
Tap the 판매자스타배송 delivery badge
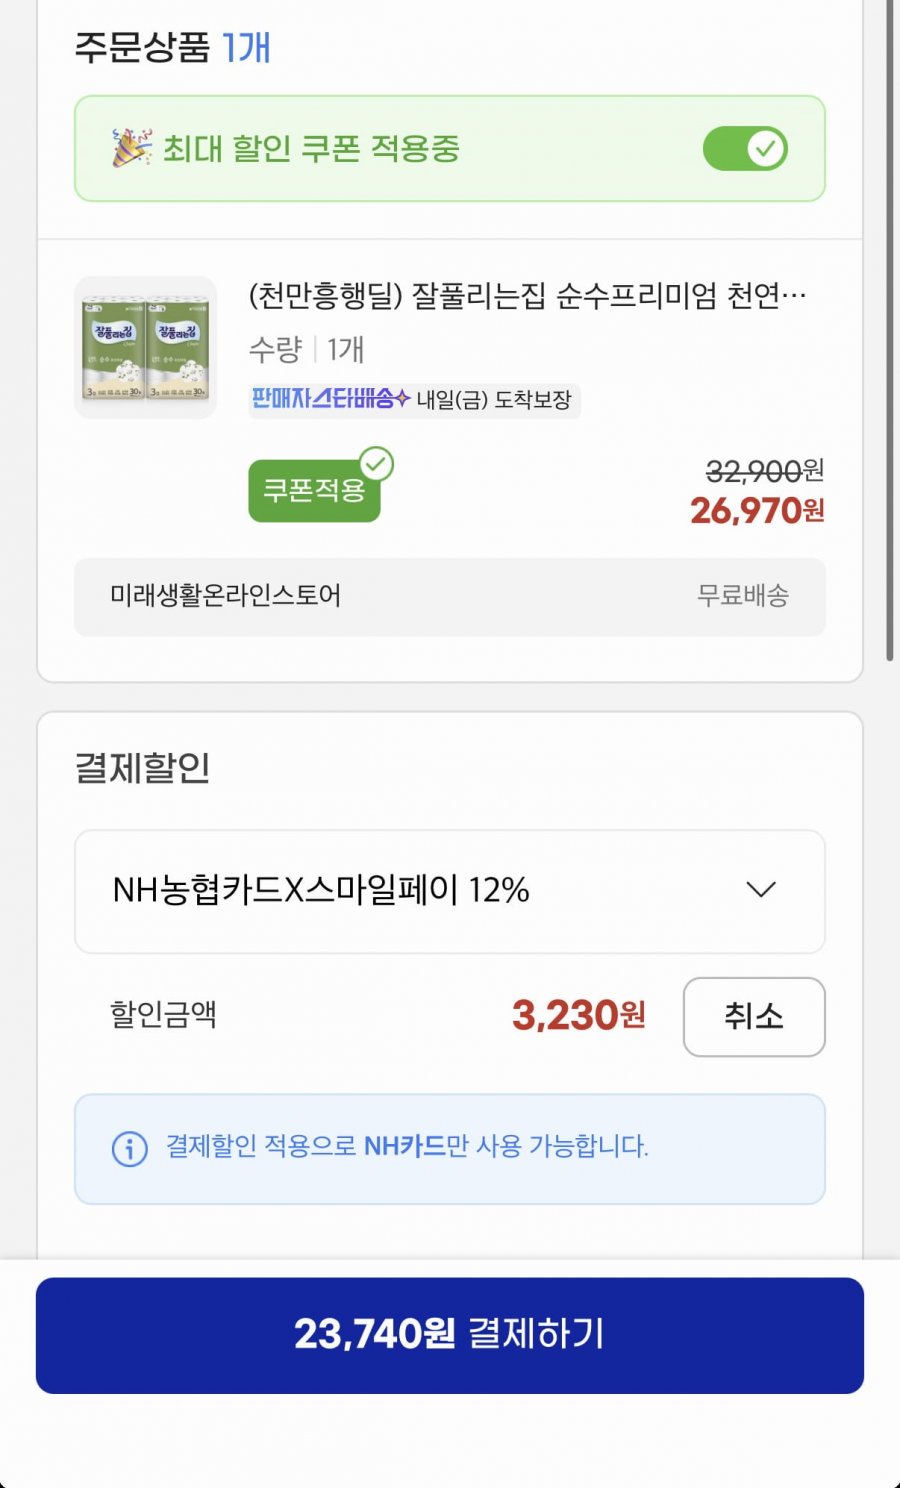330,399
